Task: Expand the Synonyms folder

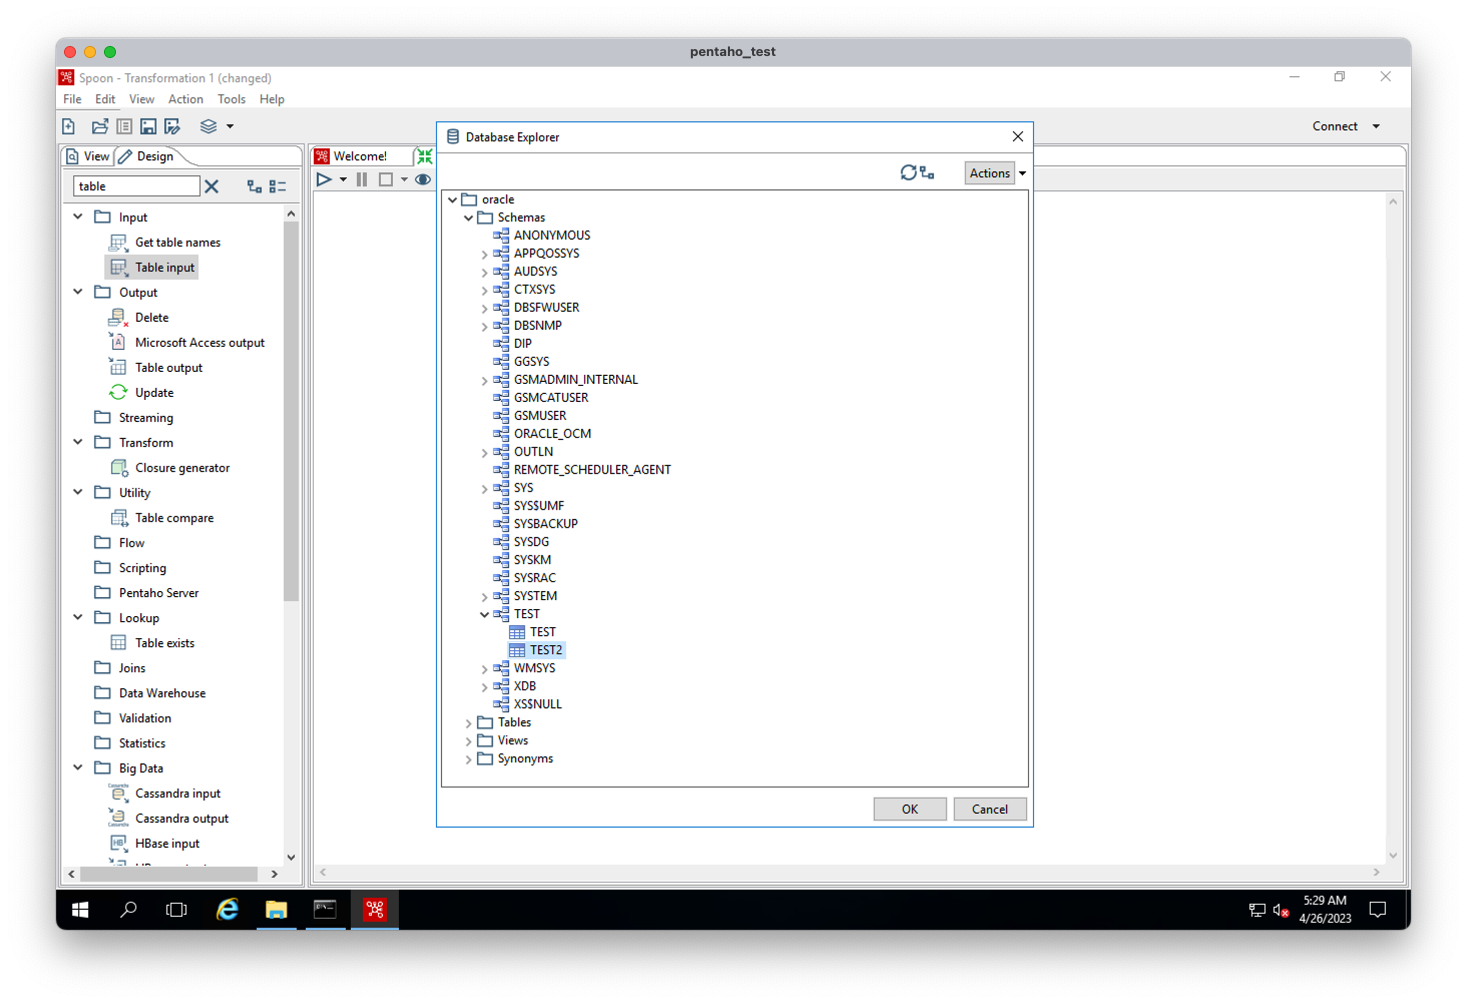Action: (x=469, y=759)
